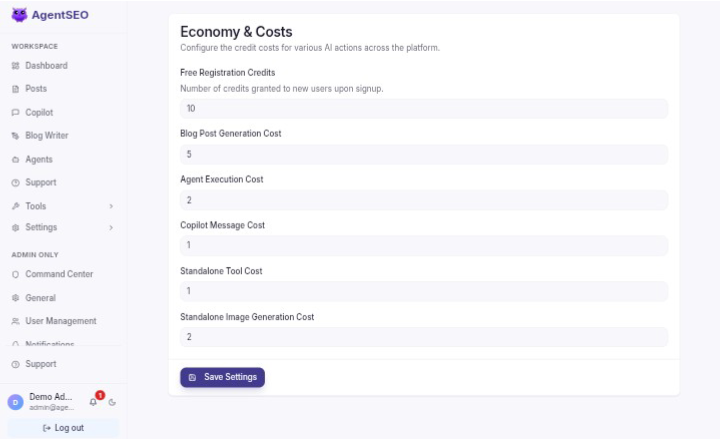Focus the Free Registration Credits field

click(x=424, y=108)
